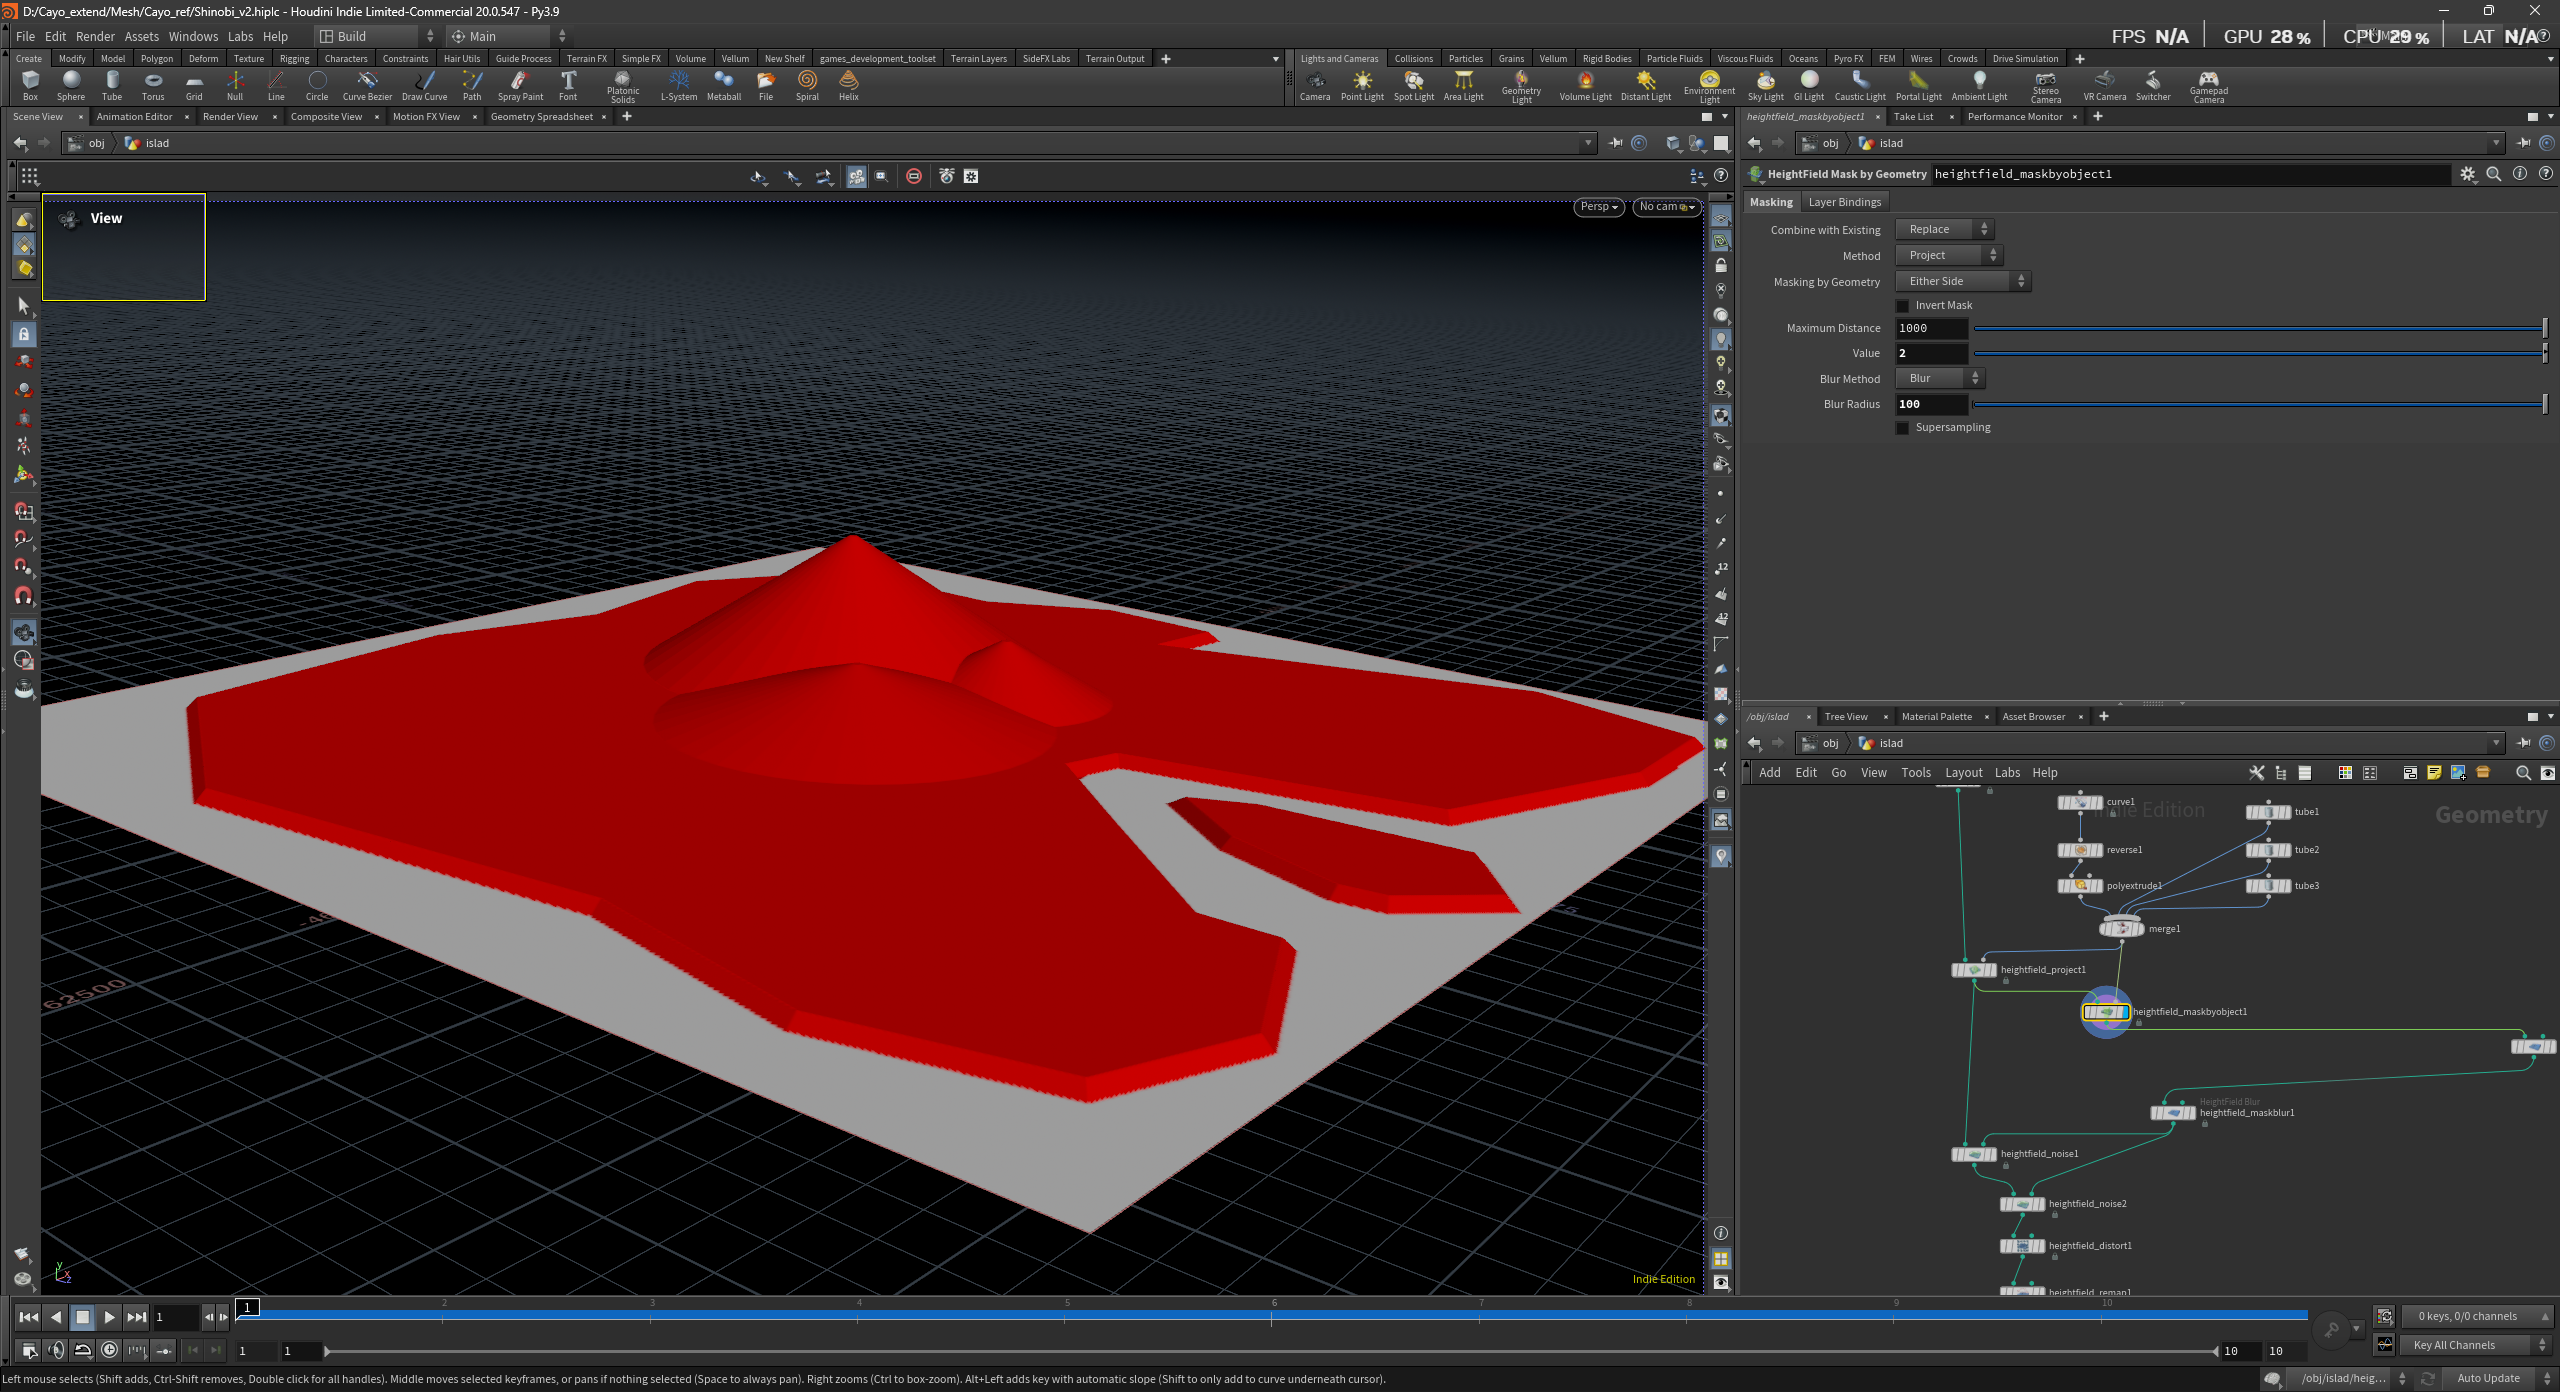Screen dimensions: 2560x1392
Task: Switch to the Layer Bindings tab
Action: point(1844,202)
